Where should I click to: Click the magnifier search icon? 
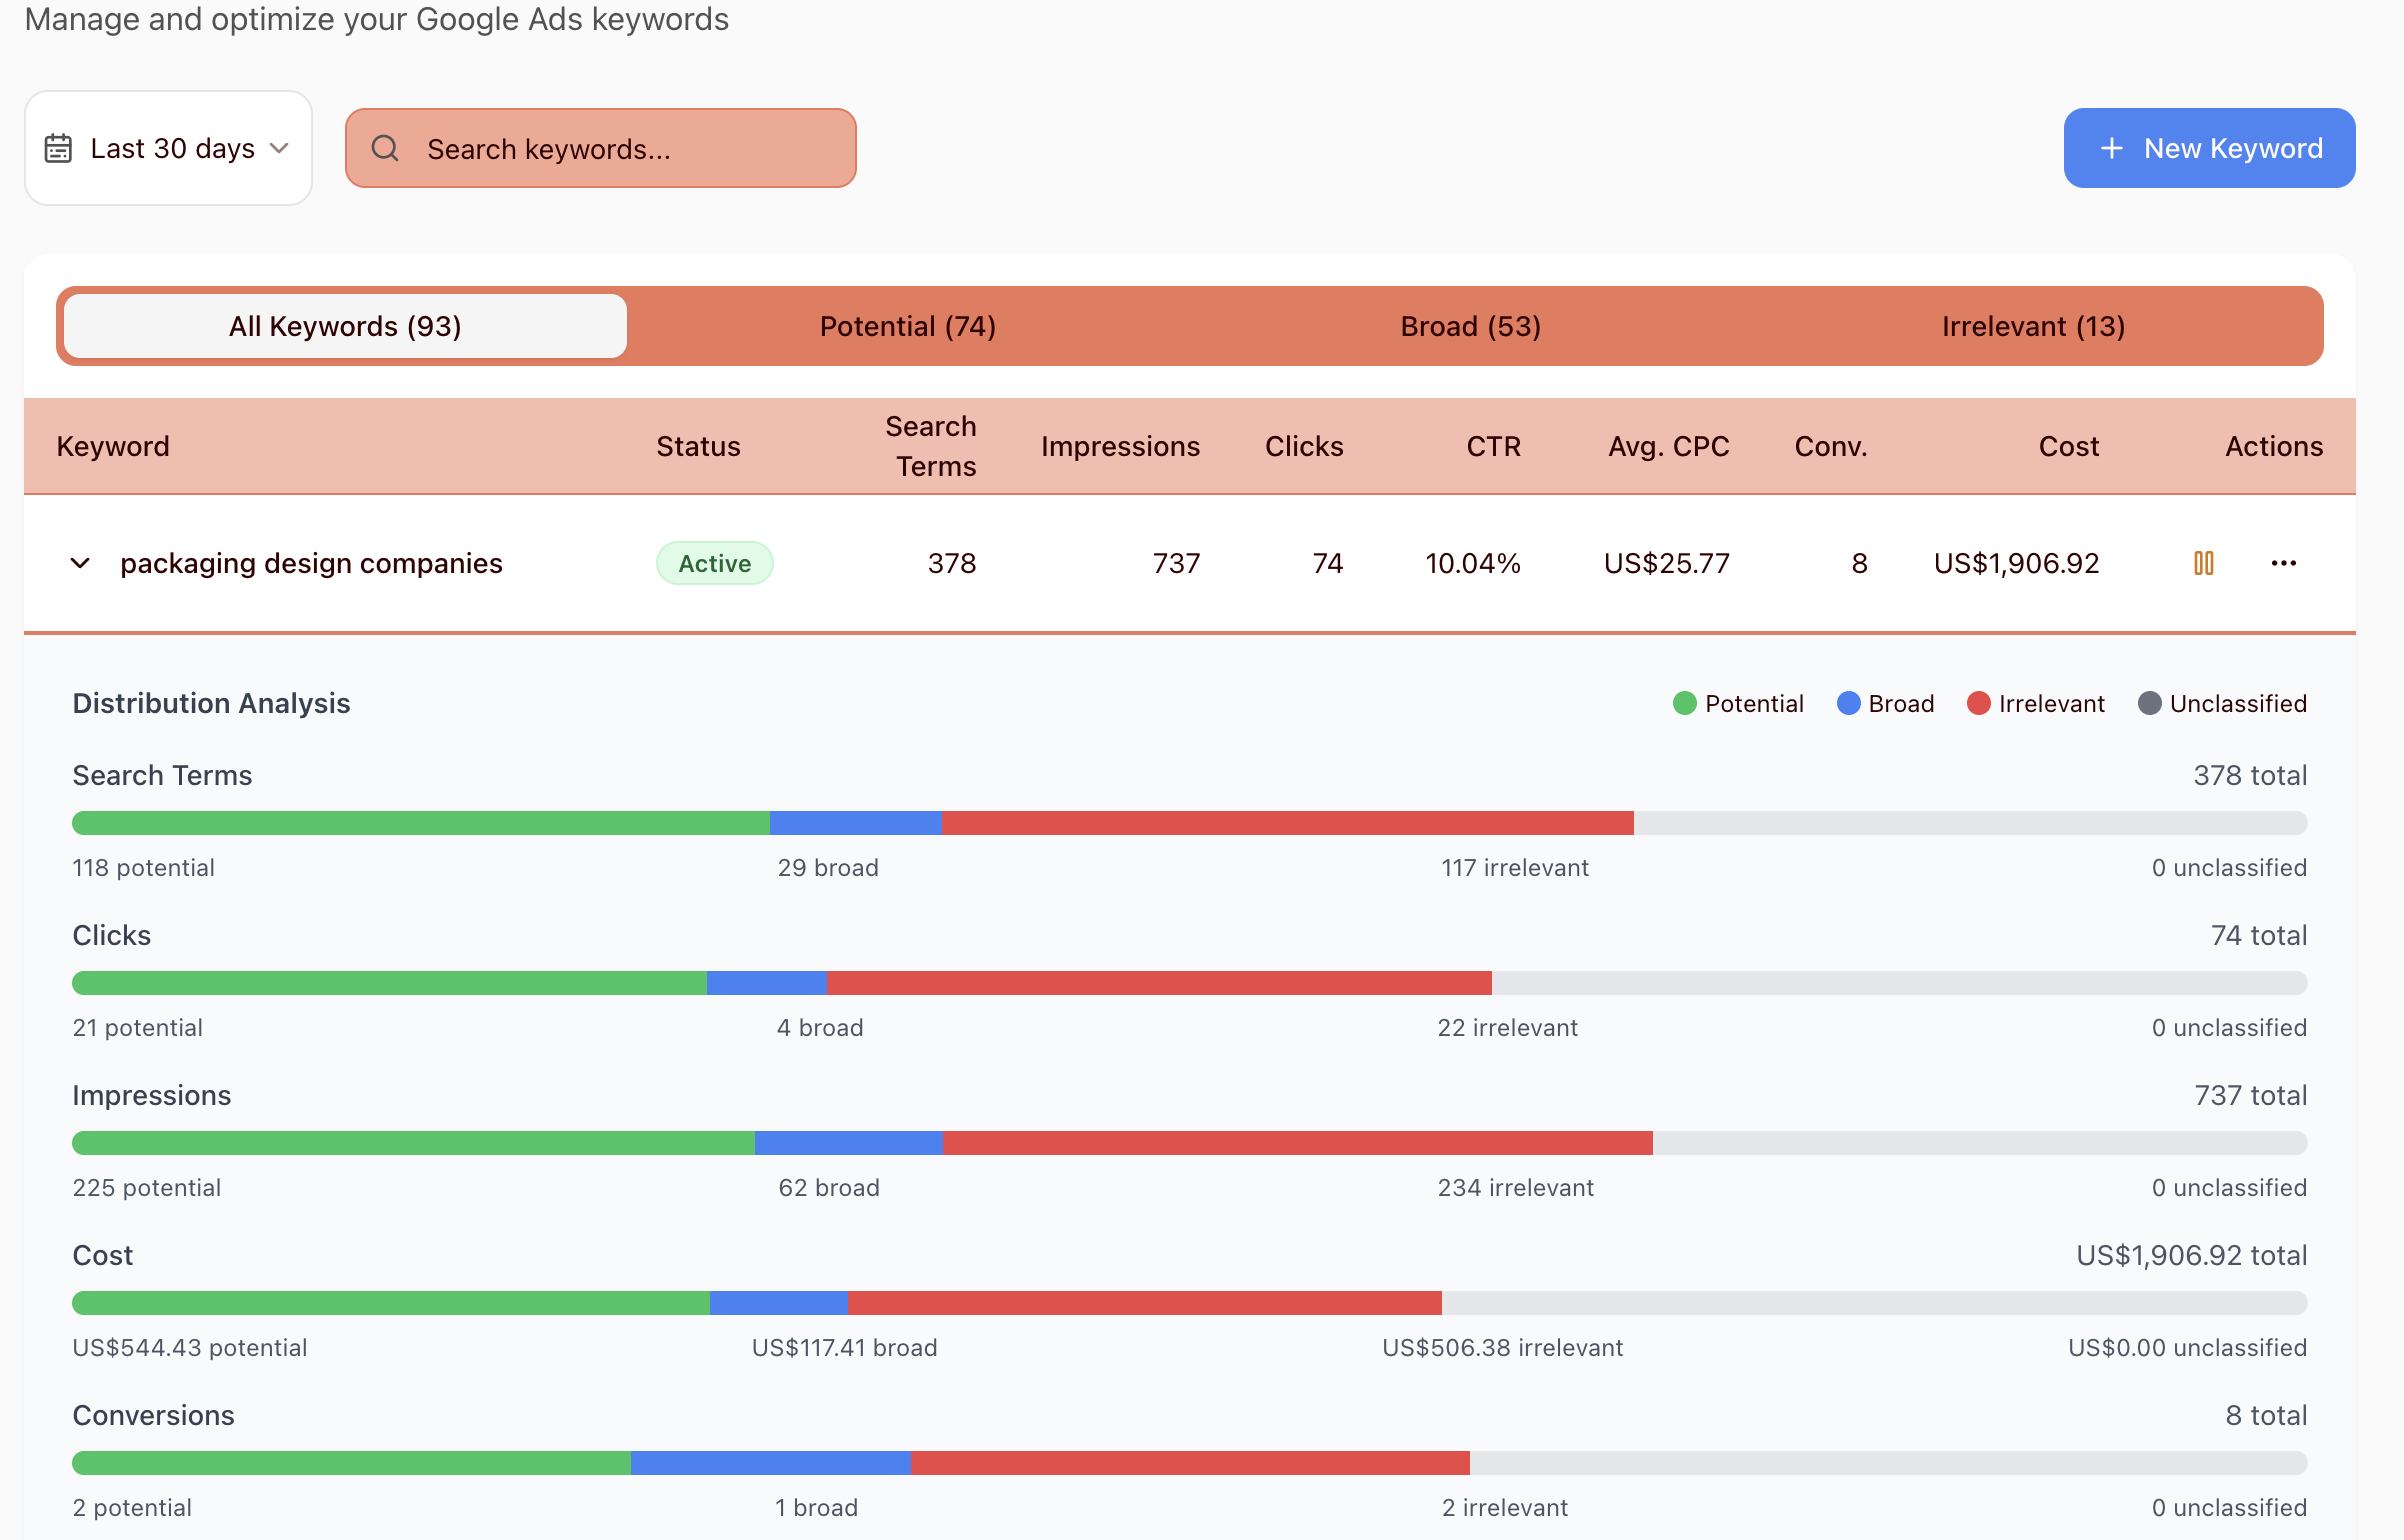click(x=385, y=148)
